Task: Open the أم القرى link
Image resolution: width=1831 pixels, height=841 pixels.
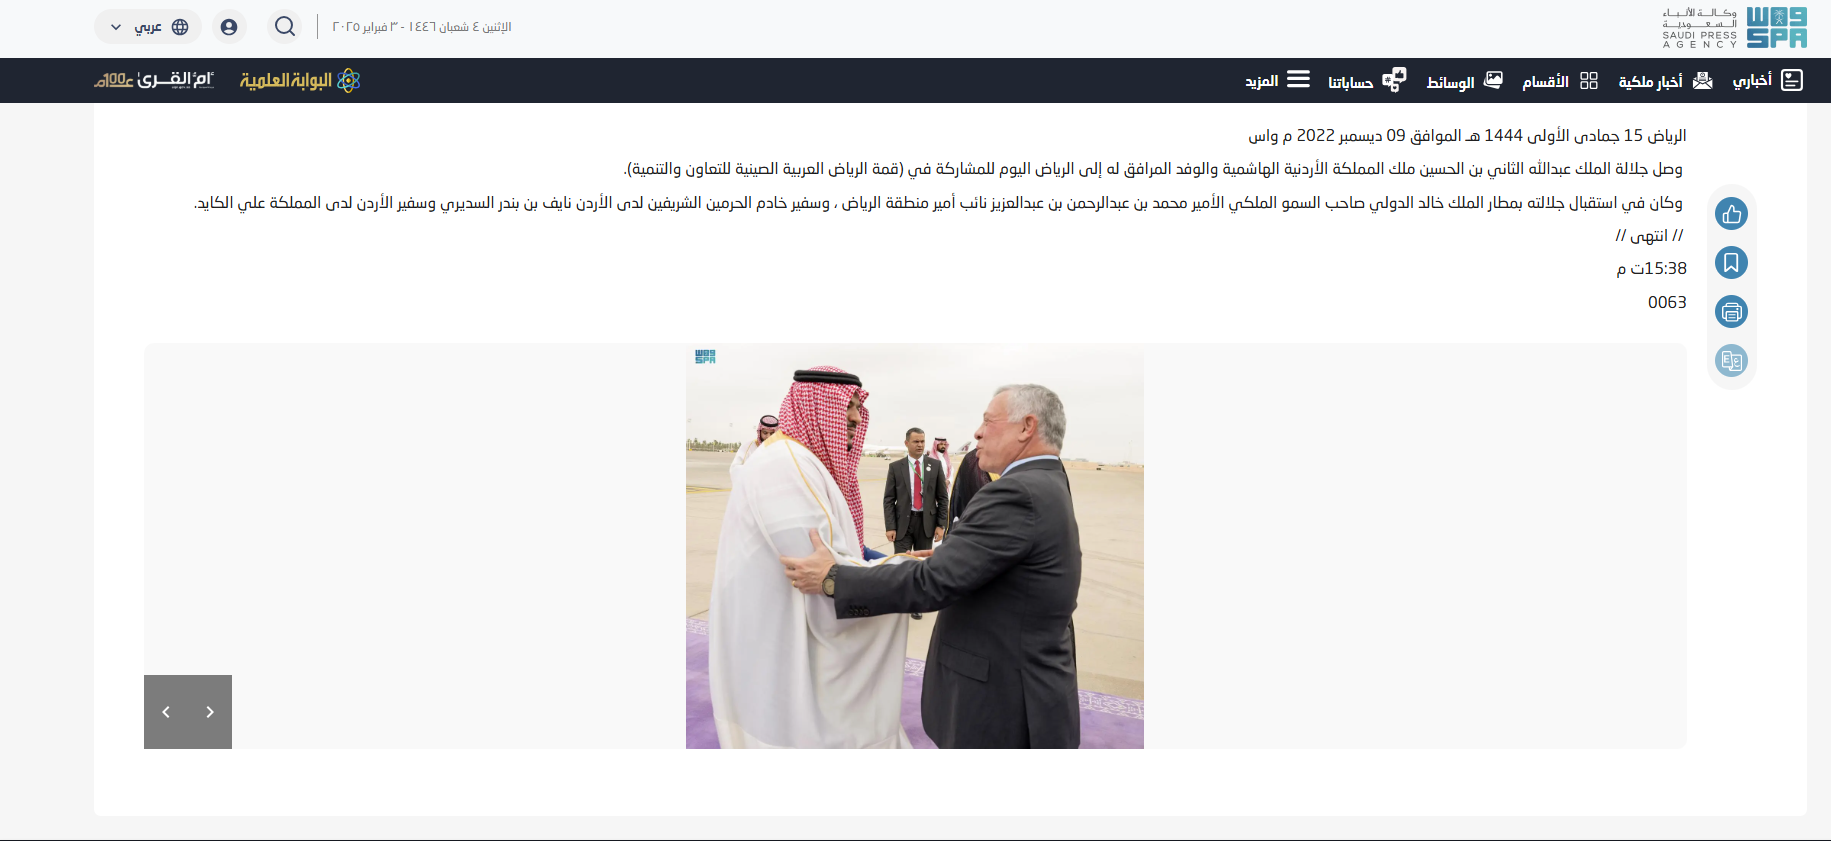Action: (155, 80)
